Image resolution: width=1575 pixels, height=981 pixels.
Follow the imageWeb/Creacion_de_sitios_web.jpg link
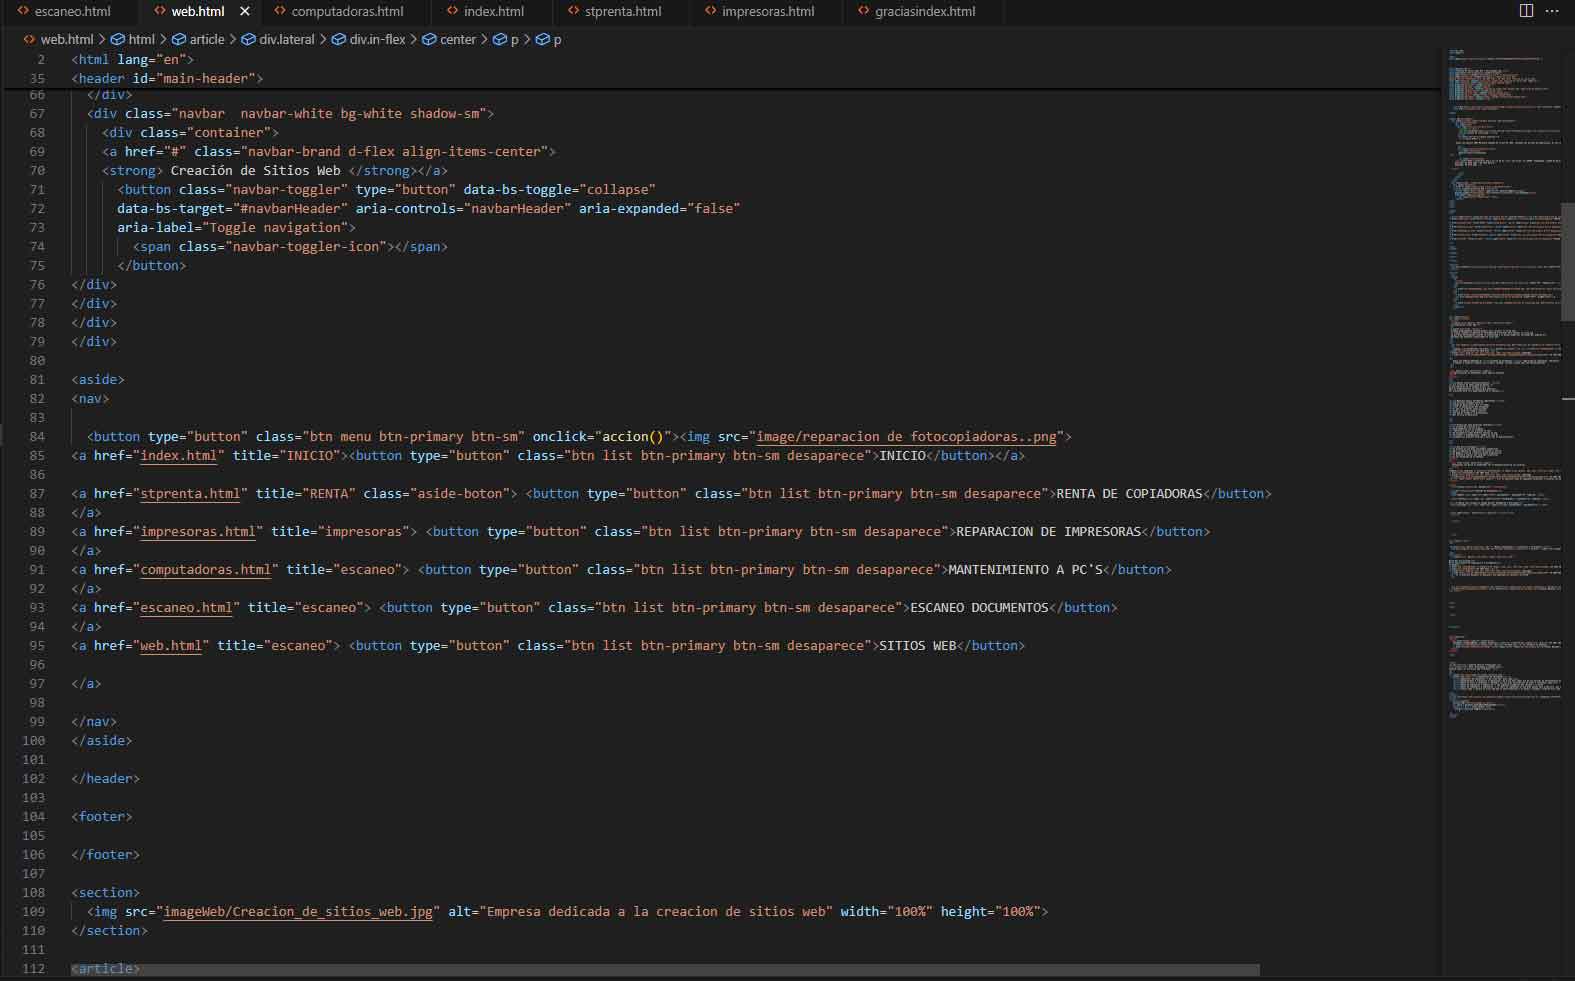(x=298, y=912)
